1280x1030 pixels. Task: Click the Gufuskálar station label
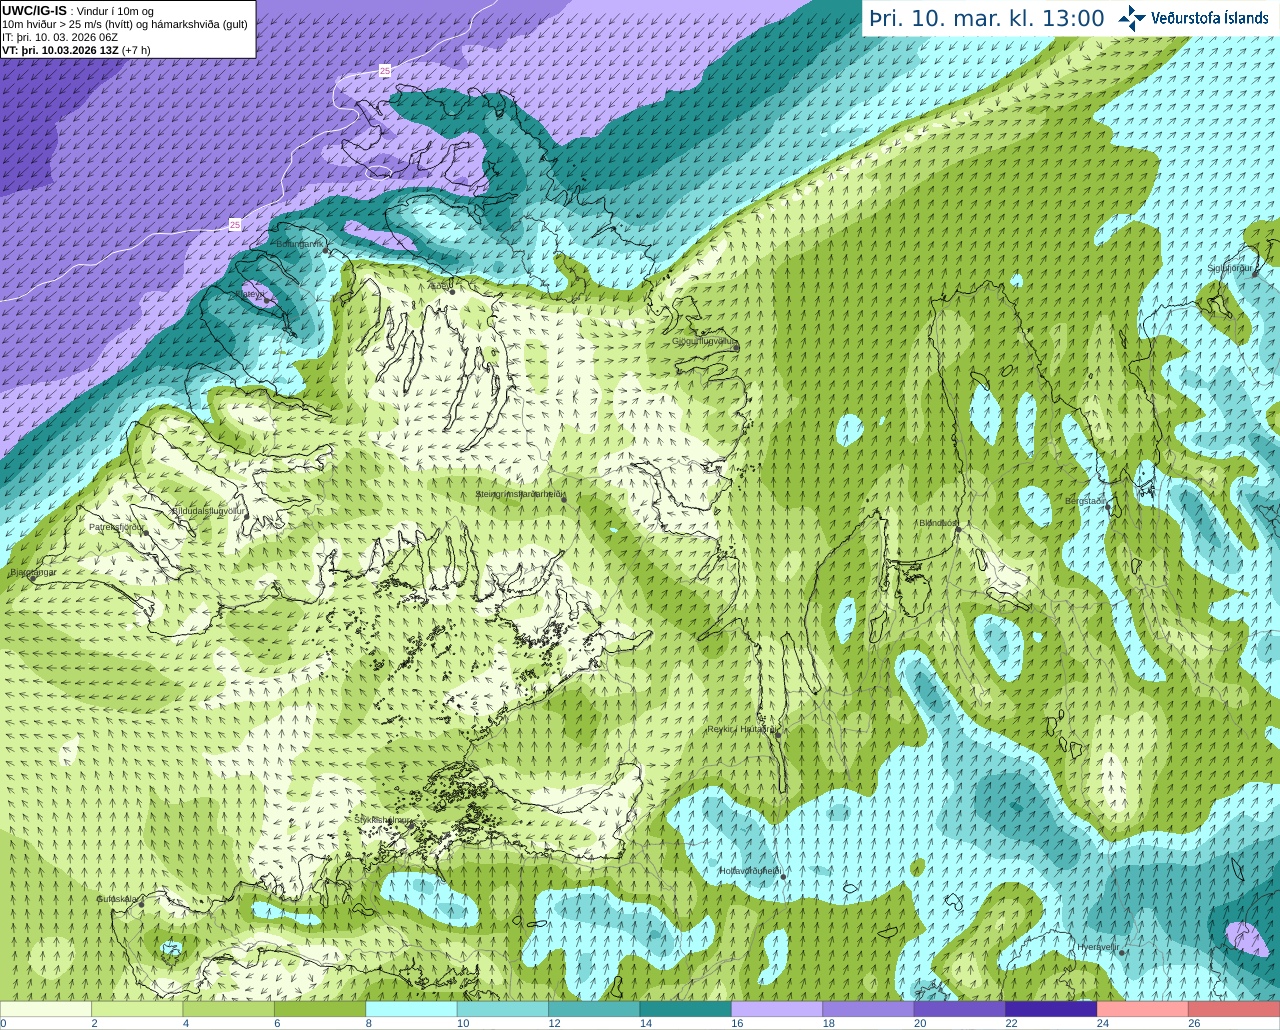pyautogui.click(x=117, y=899)
